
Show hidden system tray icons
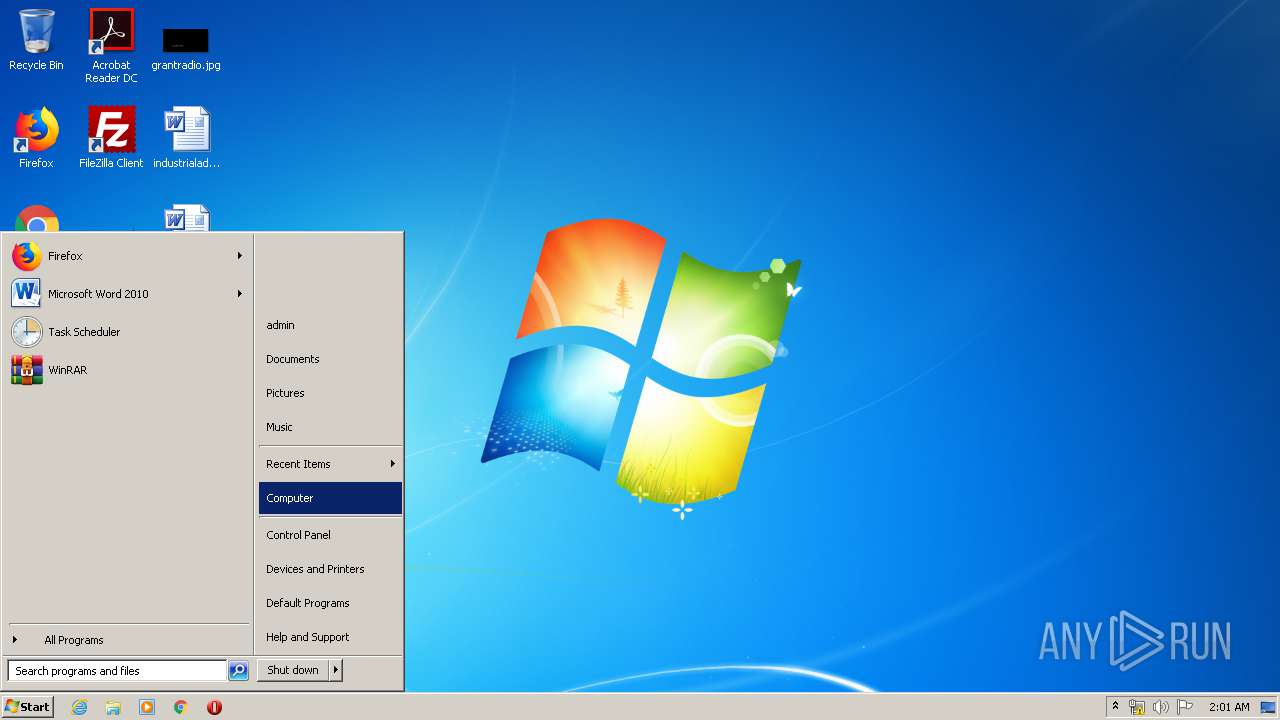coord(1115,706)
